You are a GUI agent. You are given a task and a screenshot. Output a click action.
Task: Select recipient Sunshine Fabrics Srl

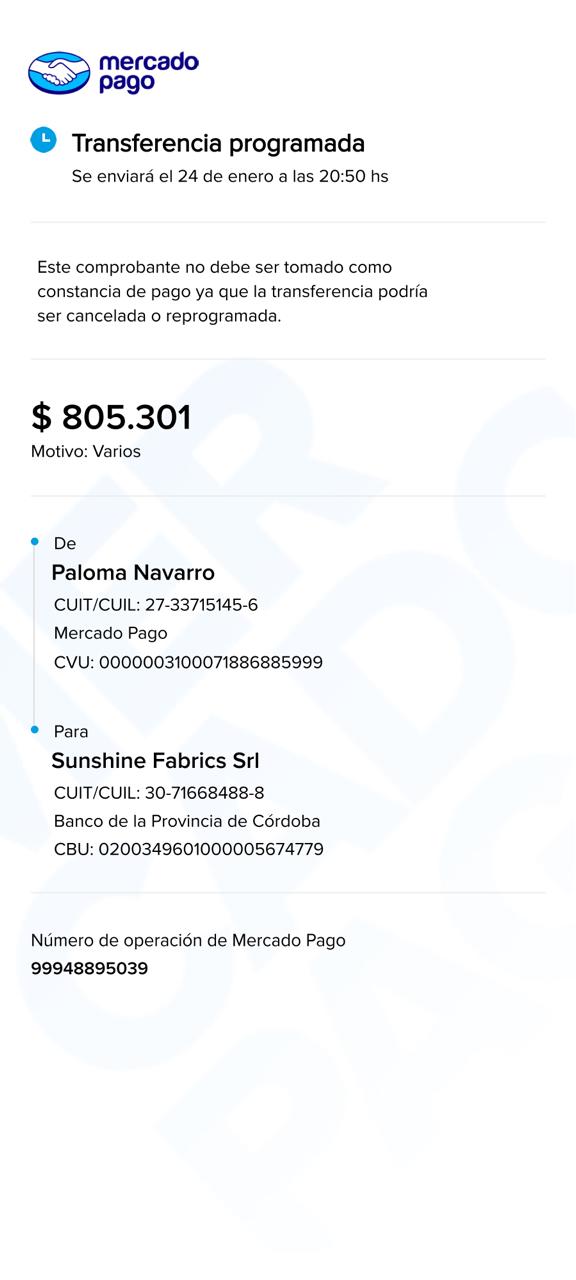(155, 761)
